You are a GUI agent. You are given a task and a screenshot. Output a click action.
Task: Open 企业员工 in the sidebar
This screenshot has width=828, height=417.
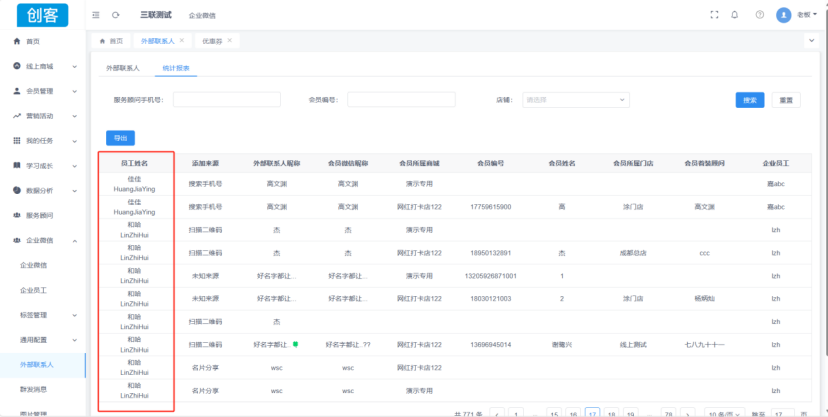point(35,290)
